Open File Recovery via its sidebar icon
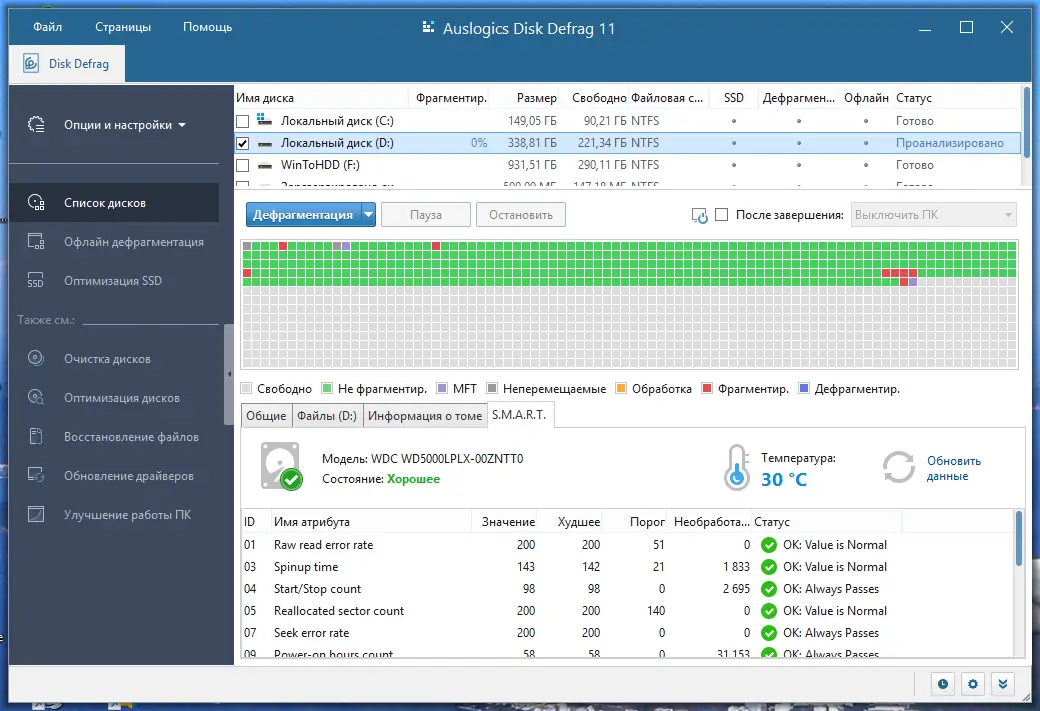 point(36,437)
